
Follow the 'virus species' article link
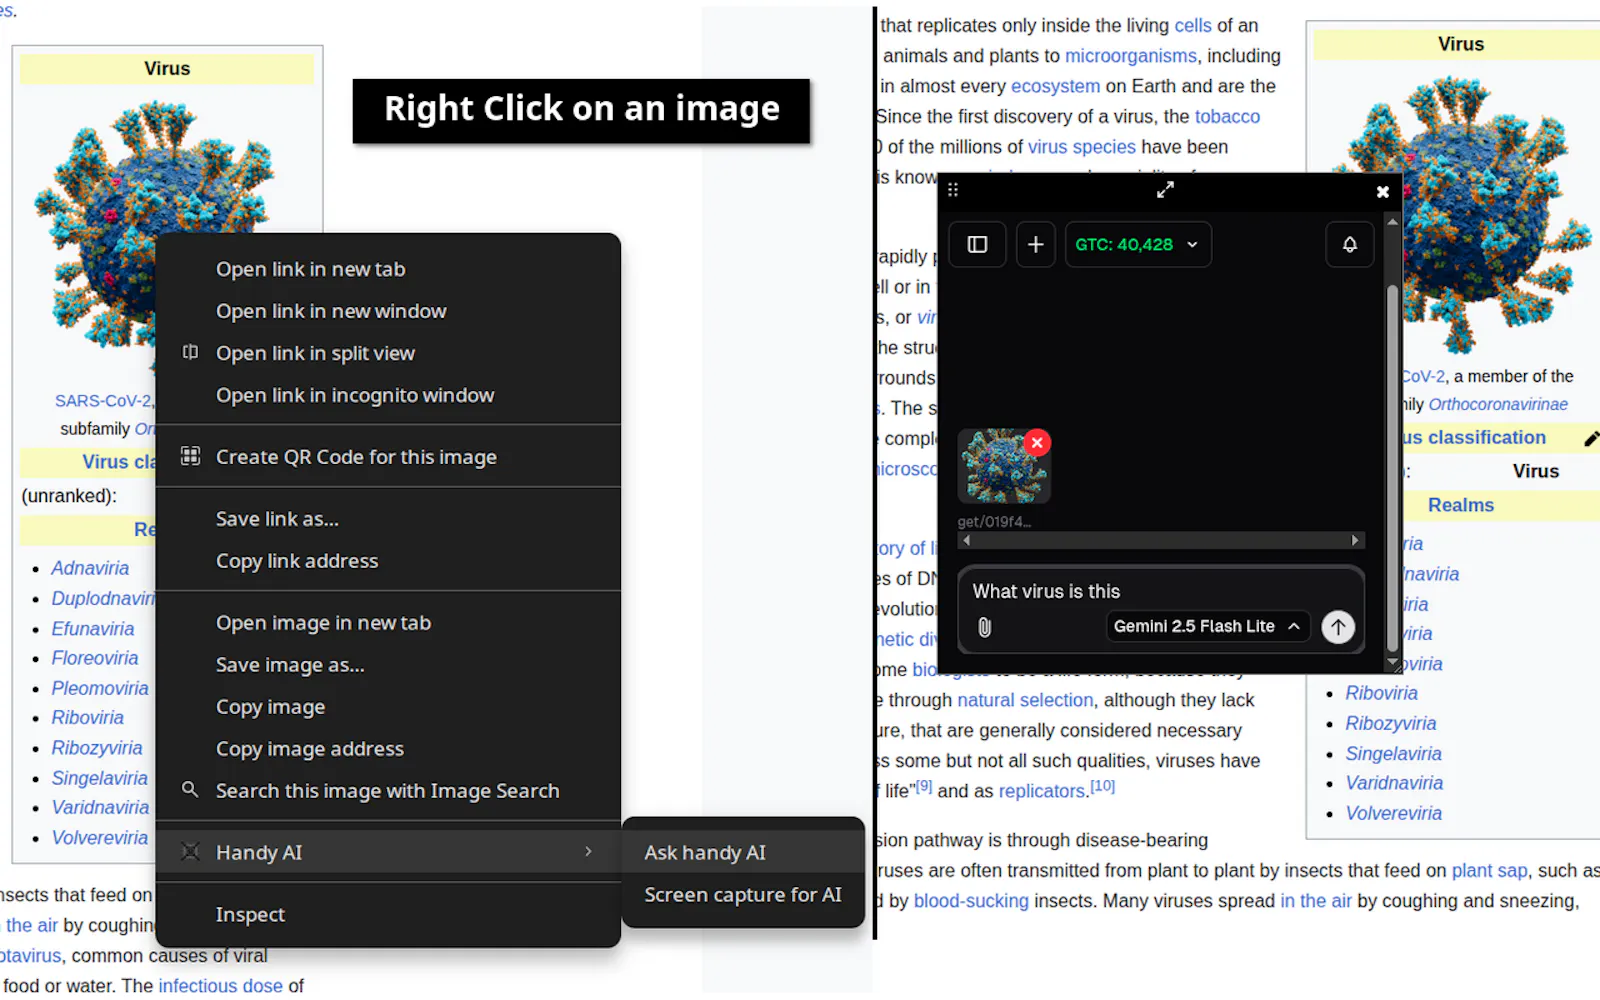click(x=1082, y=147)
